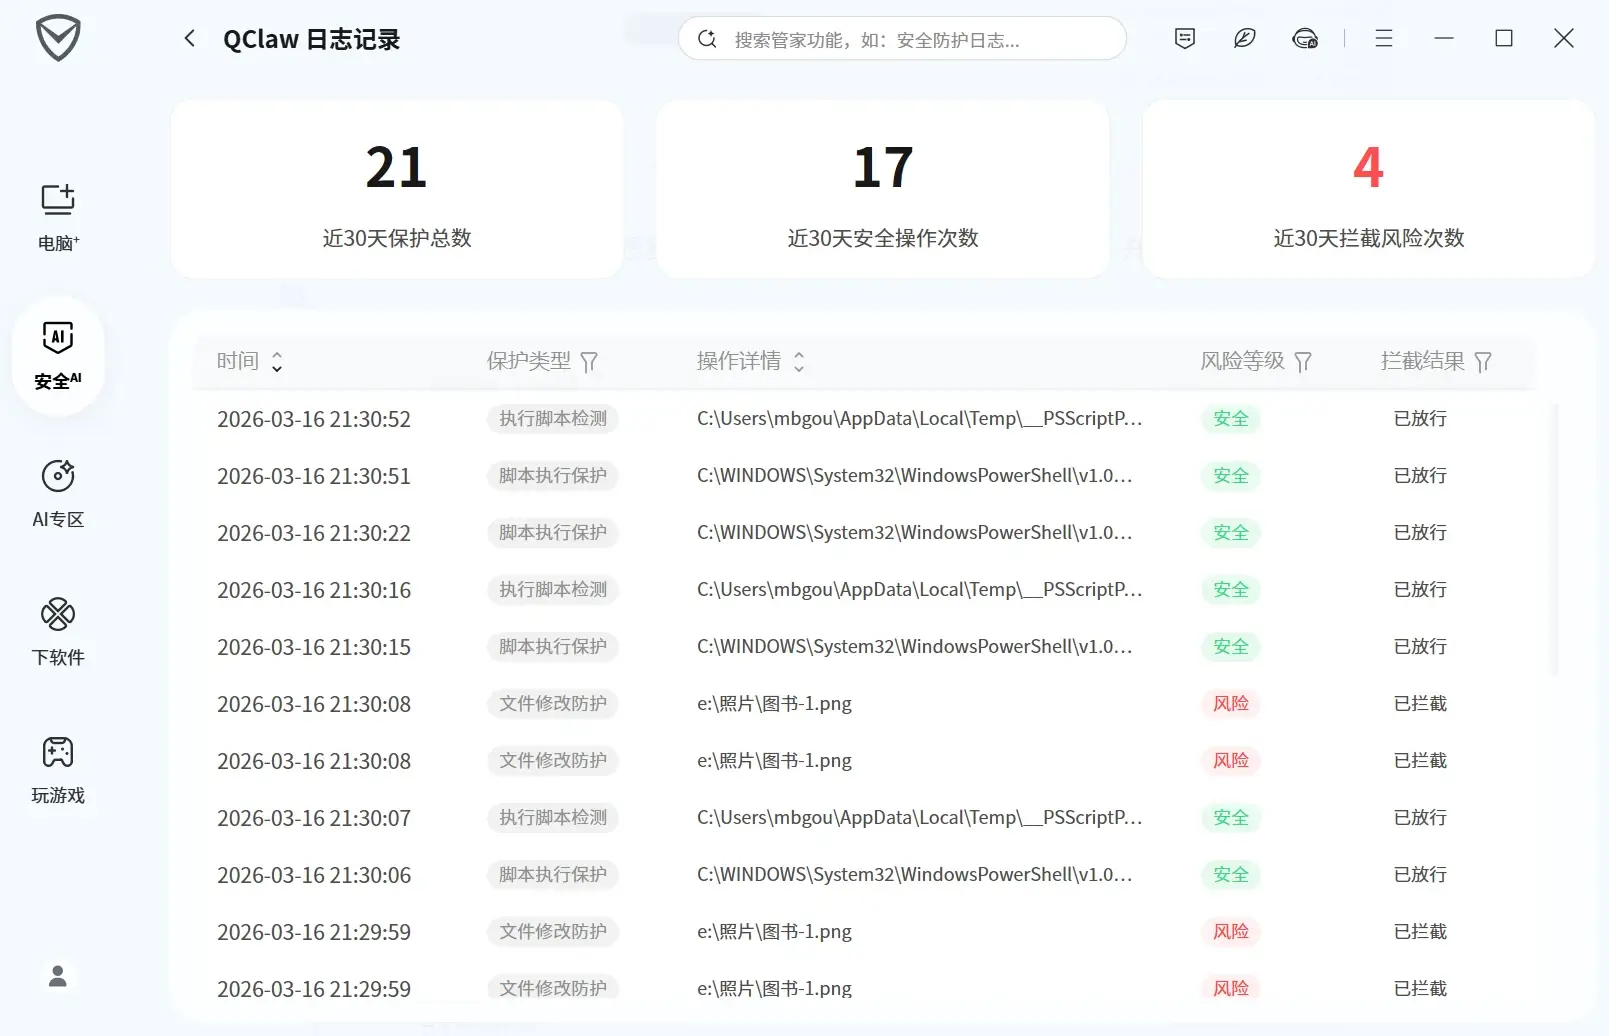Sort log entries by 时间 column
Screen dimensions: 1609x1036
point(277,362)
